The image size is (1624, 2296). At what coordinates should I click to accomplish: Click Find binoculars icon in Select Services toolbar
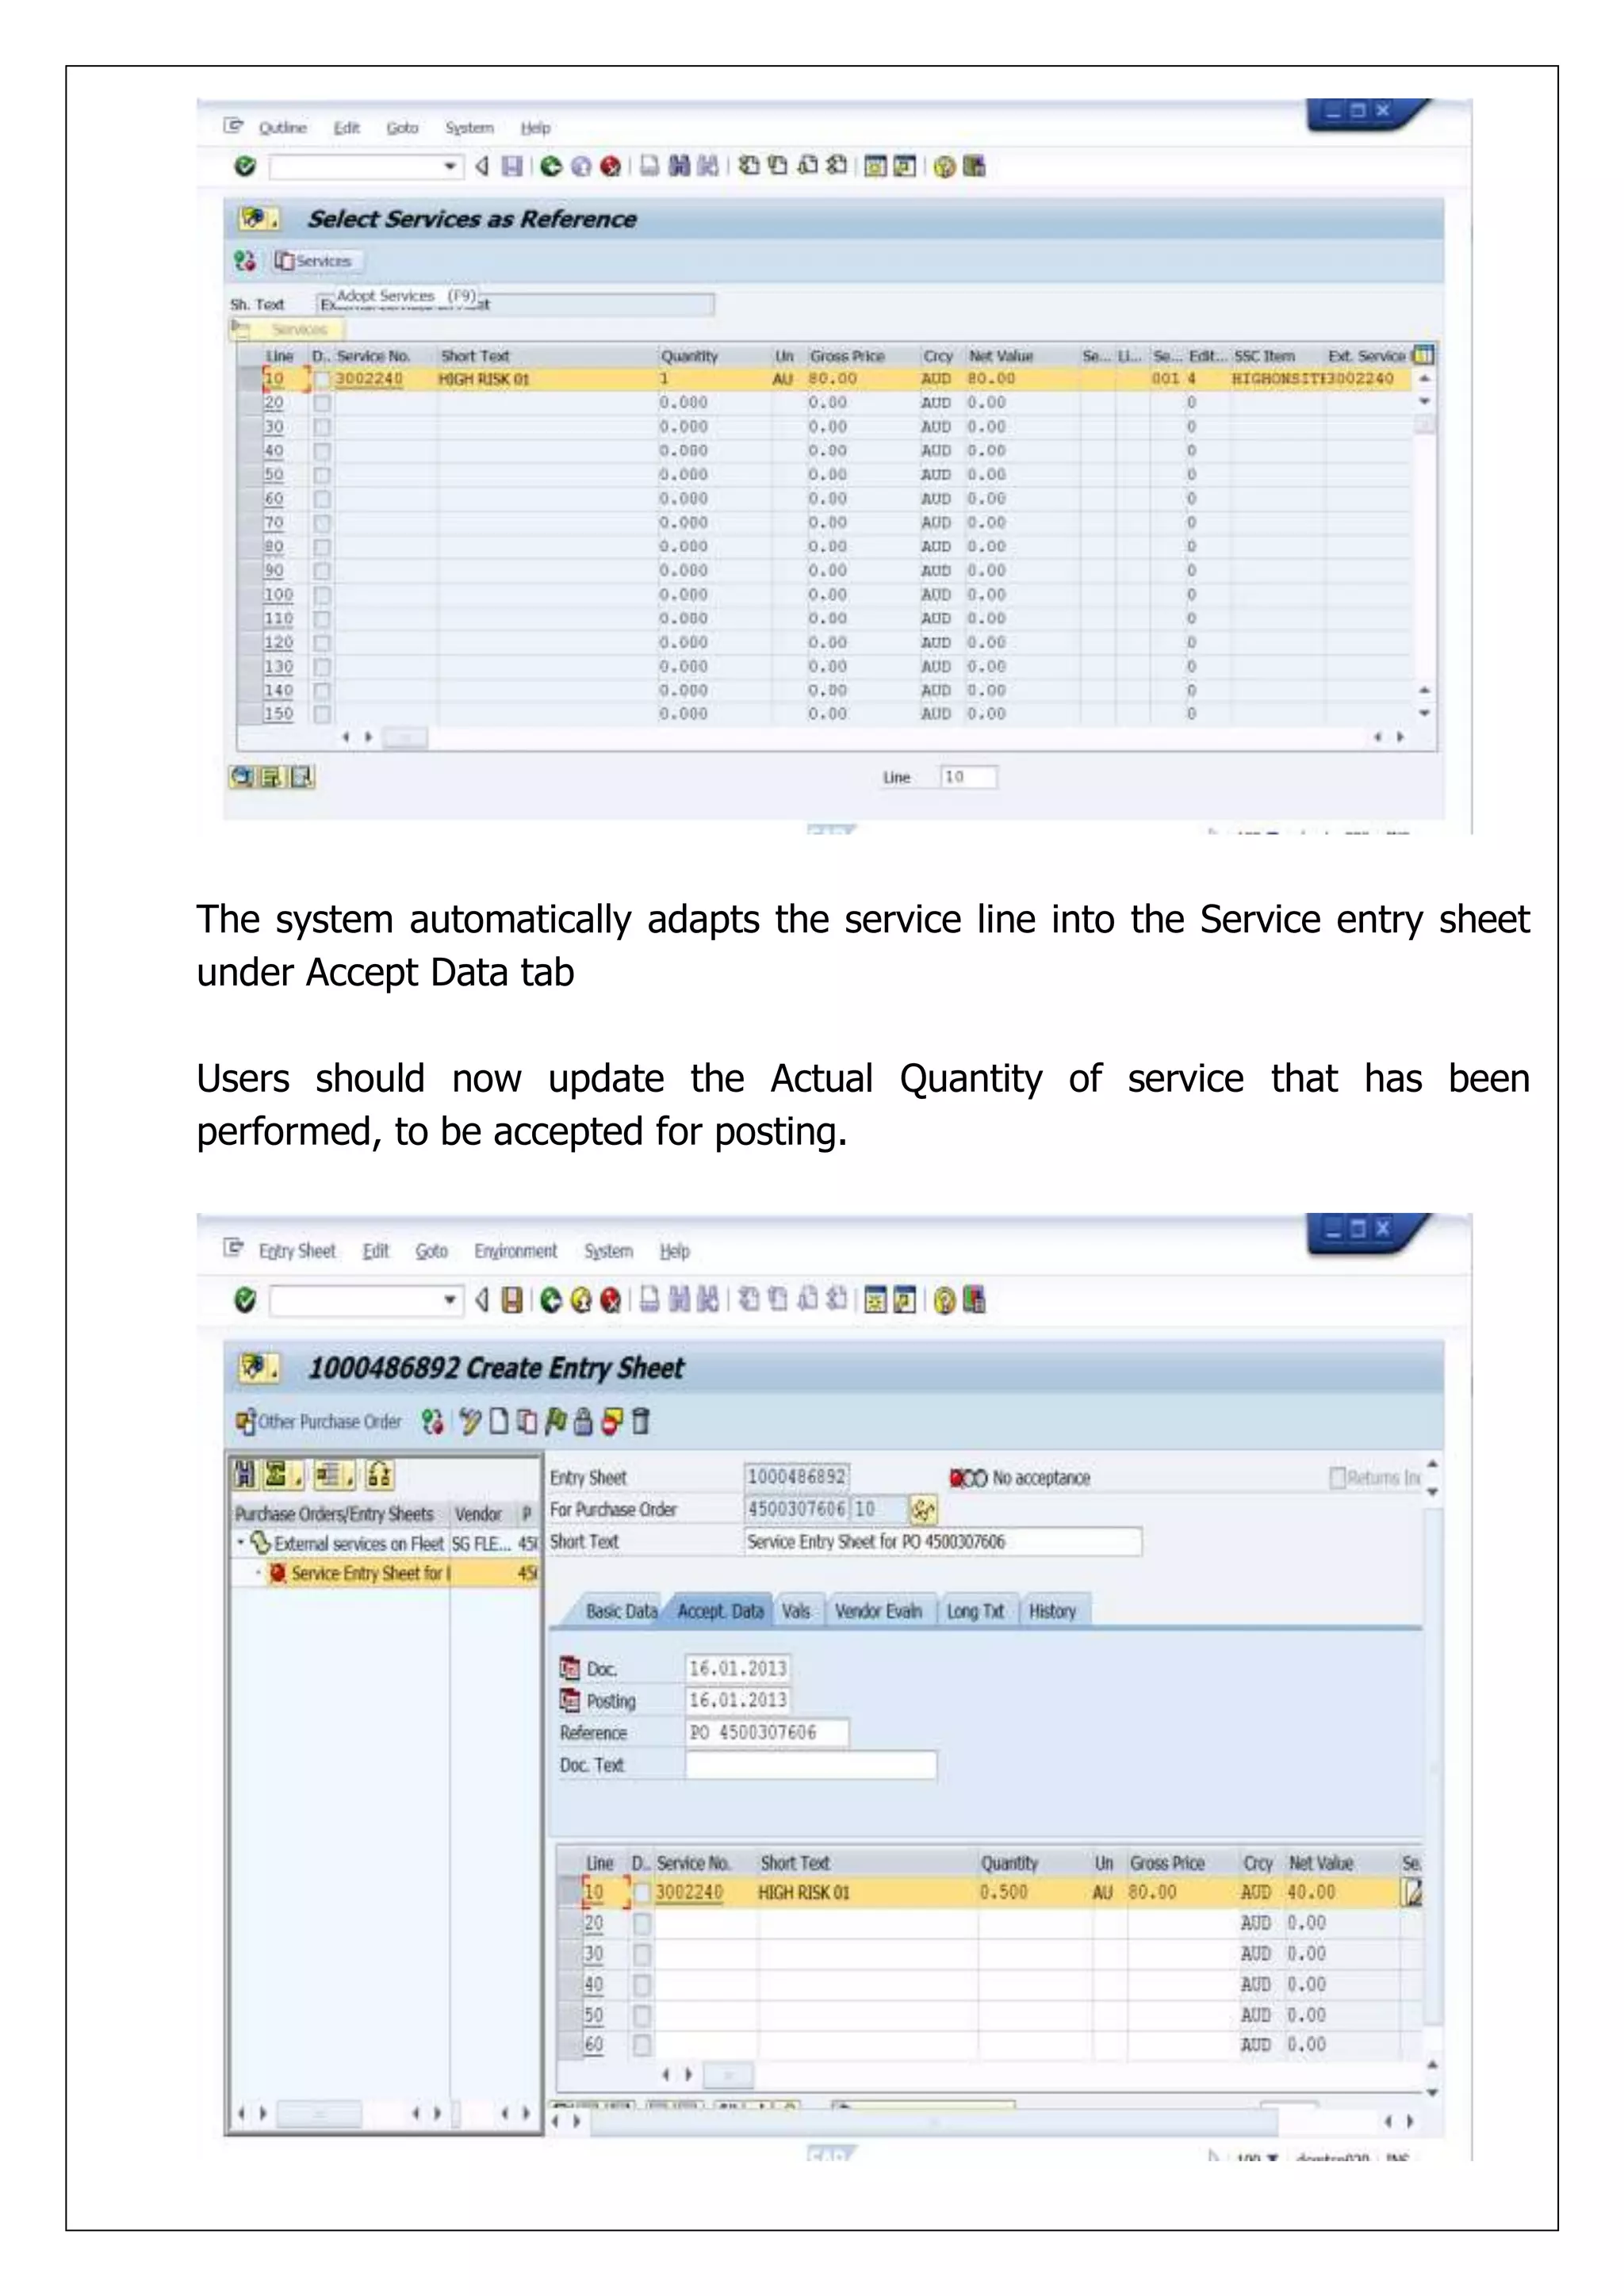click(680, 166)
